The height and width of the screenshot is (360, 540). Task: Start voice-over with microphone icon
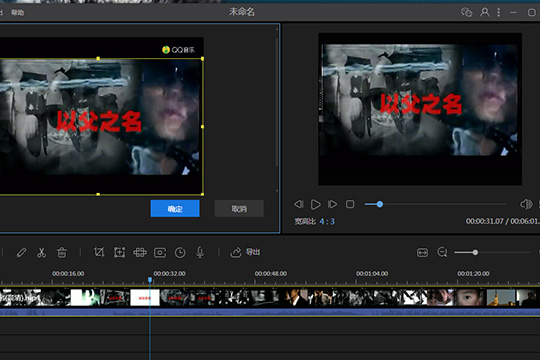pyautogui.click(x=200, y=253)
